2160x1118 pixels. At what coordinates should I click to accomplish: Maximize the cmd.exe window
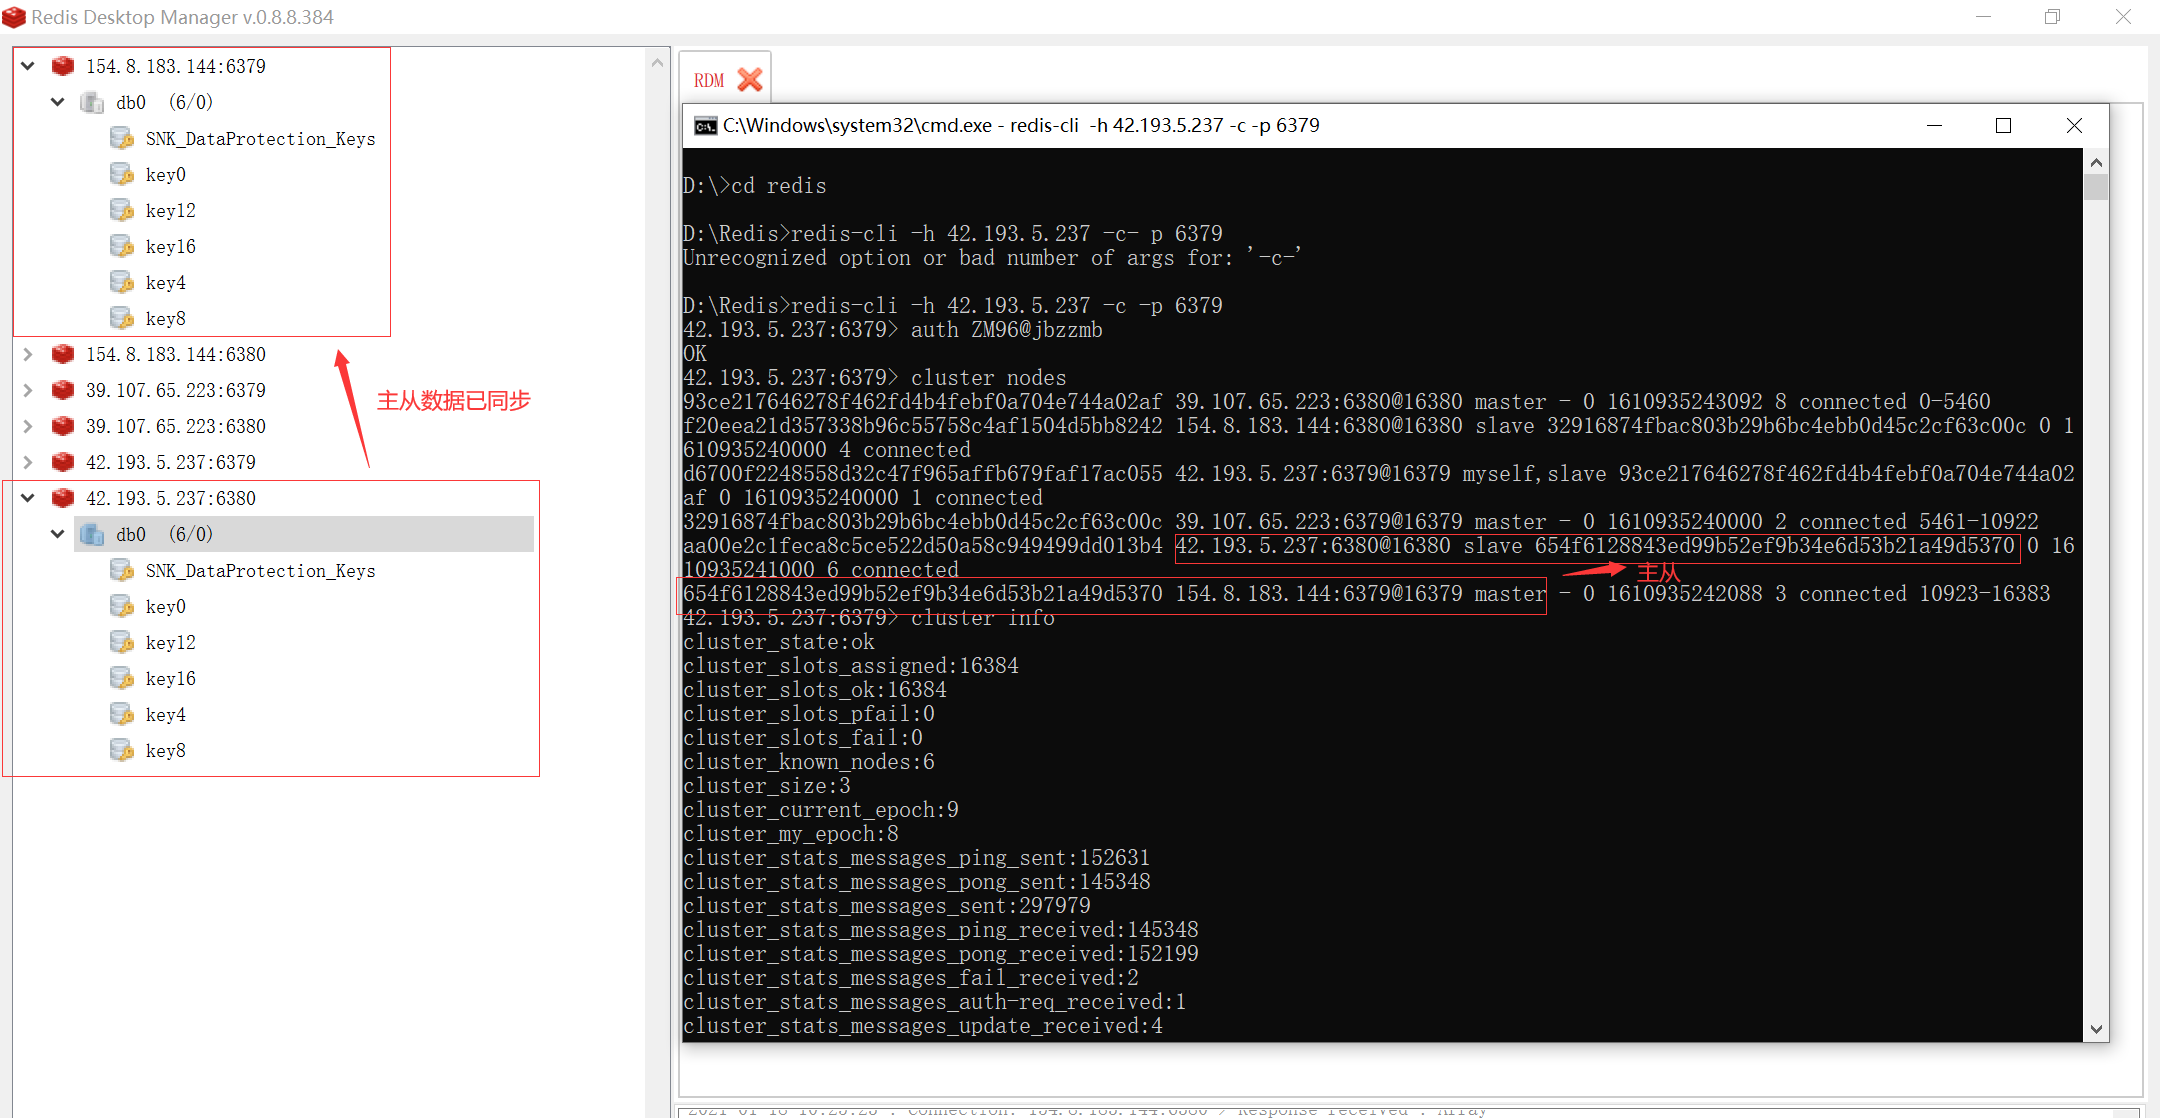click(x=2003, y=125)
